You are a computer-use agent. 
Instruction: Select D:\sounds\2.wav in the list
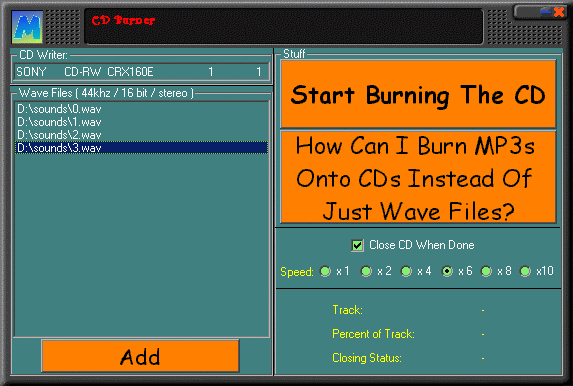pos(141,135)
